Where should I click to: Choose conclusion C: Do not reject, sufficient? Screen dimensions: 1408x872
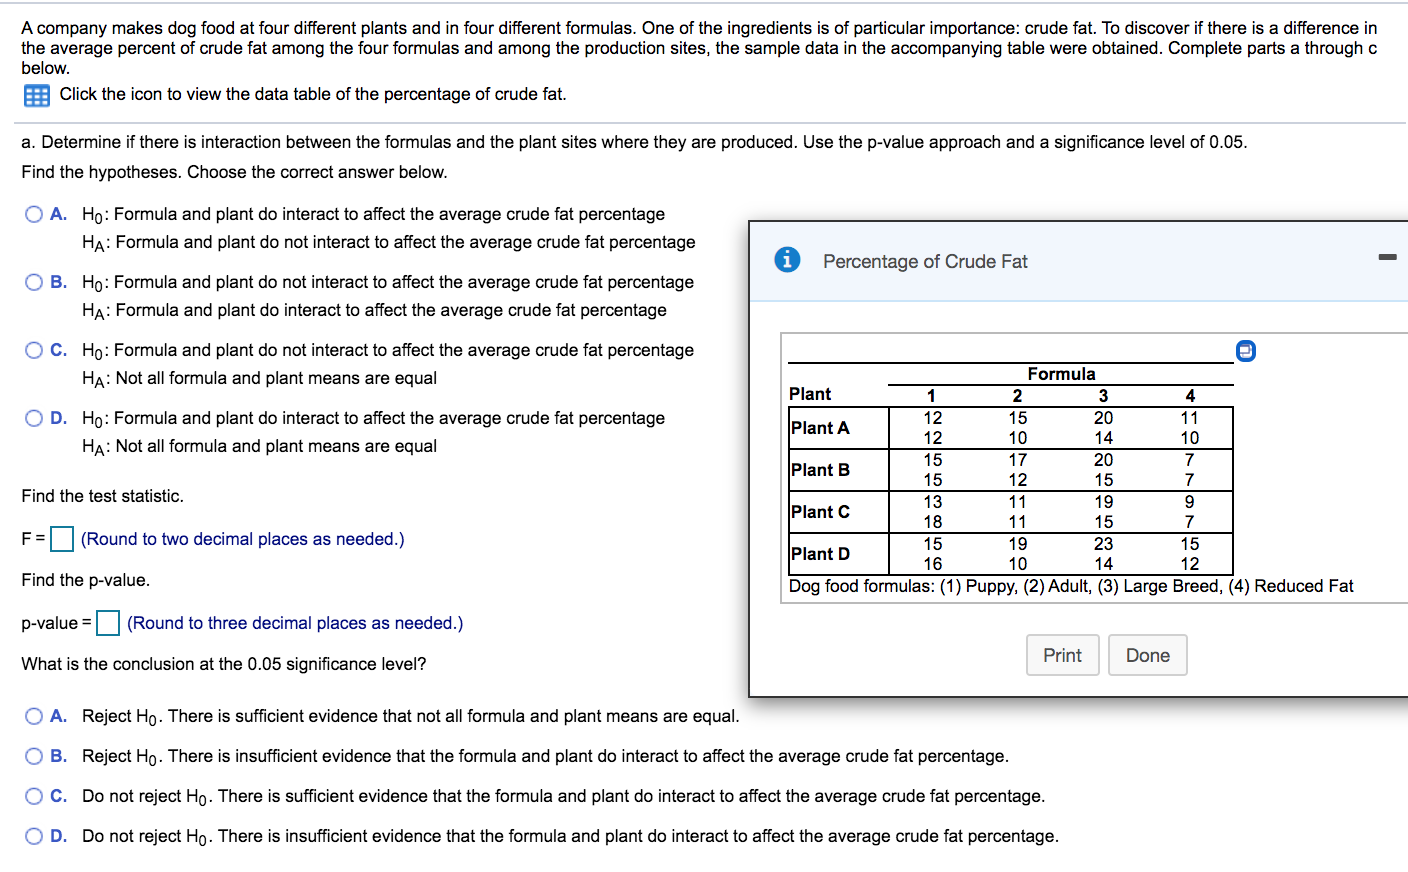[x=34, y=796]
